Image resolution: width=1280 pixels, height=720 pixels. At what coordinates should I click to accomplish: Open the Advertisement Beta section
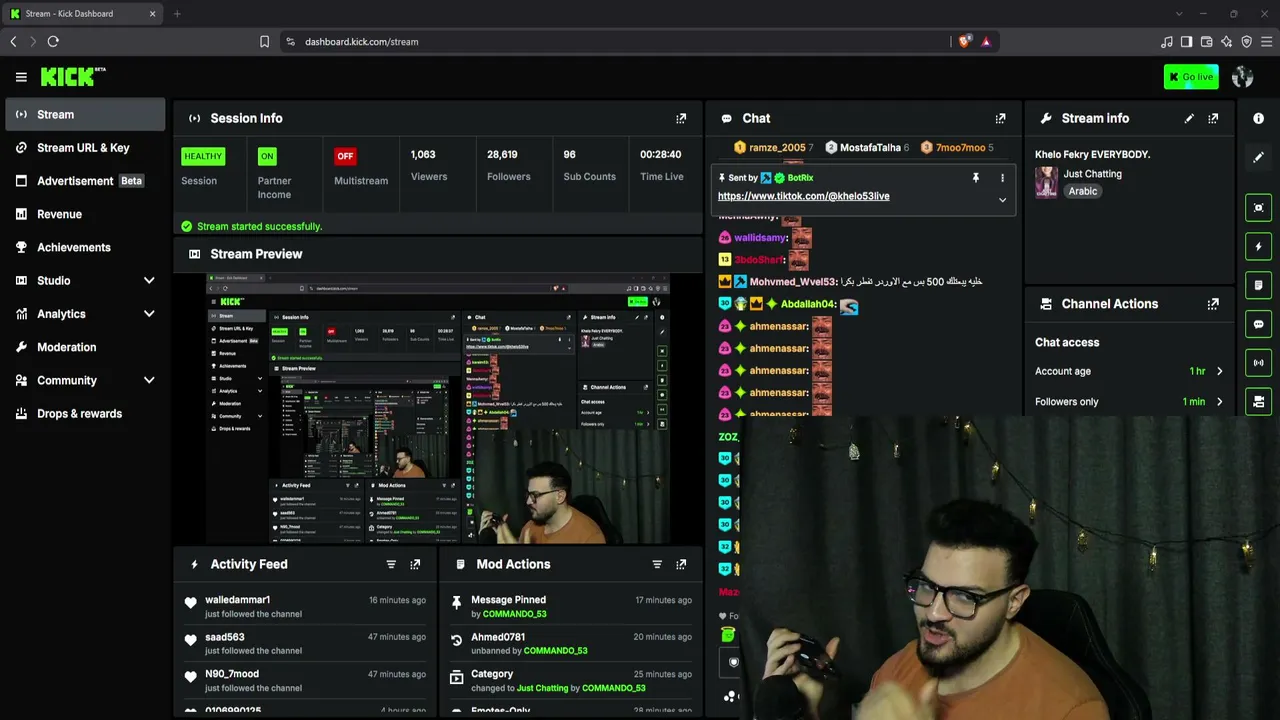(x=85, y=181)
